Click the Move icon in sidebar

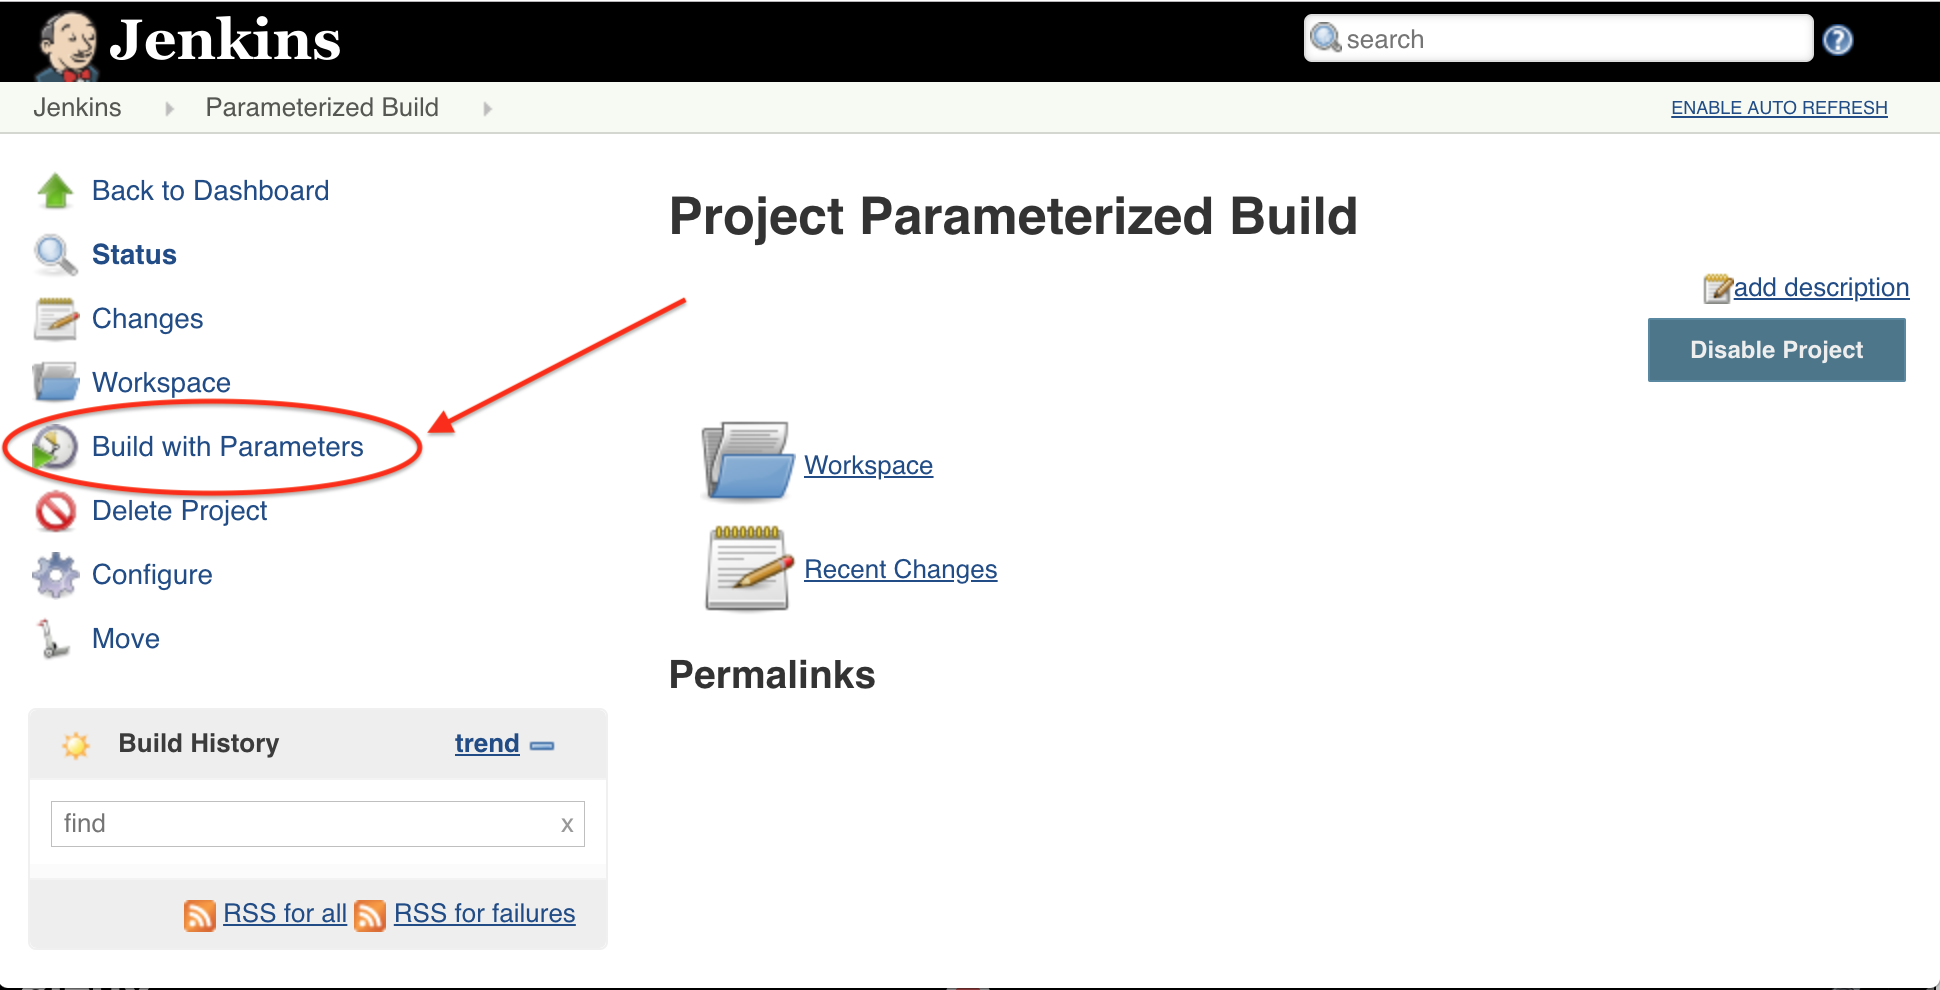pyautogui.click(x=53, y=639)
